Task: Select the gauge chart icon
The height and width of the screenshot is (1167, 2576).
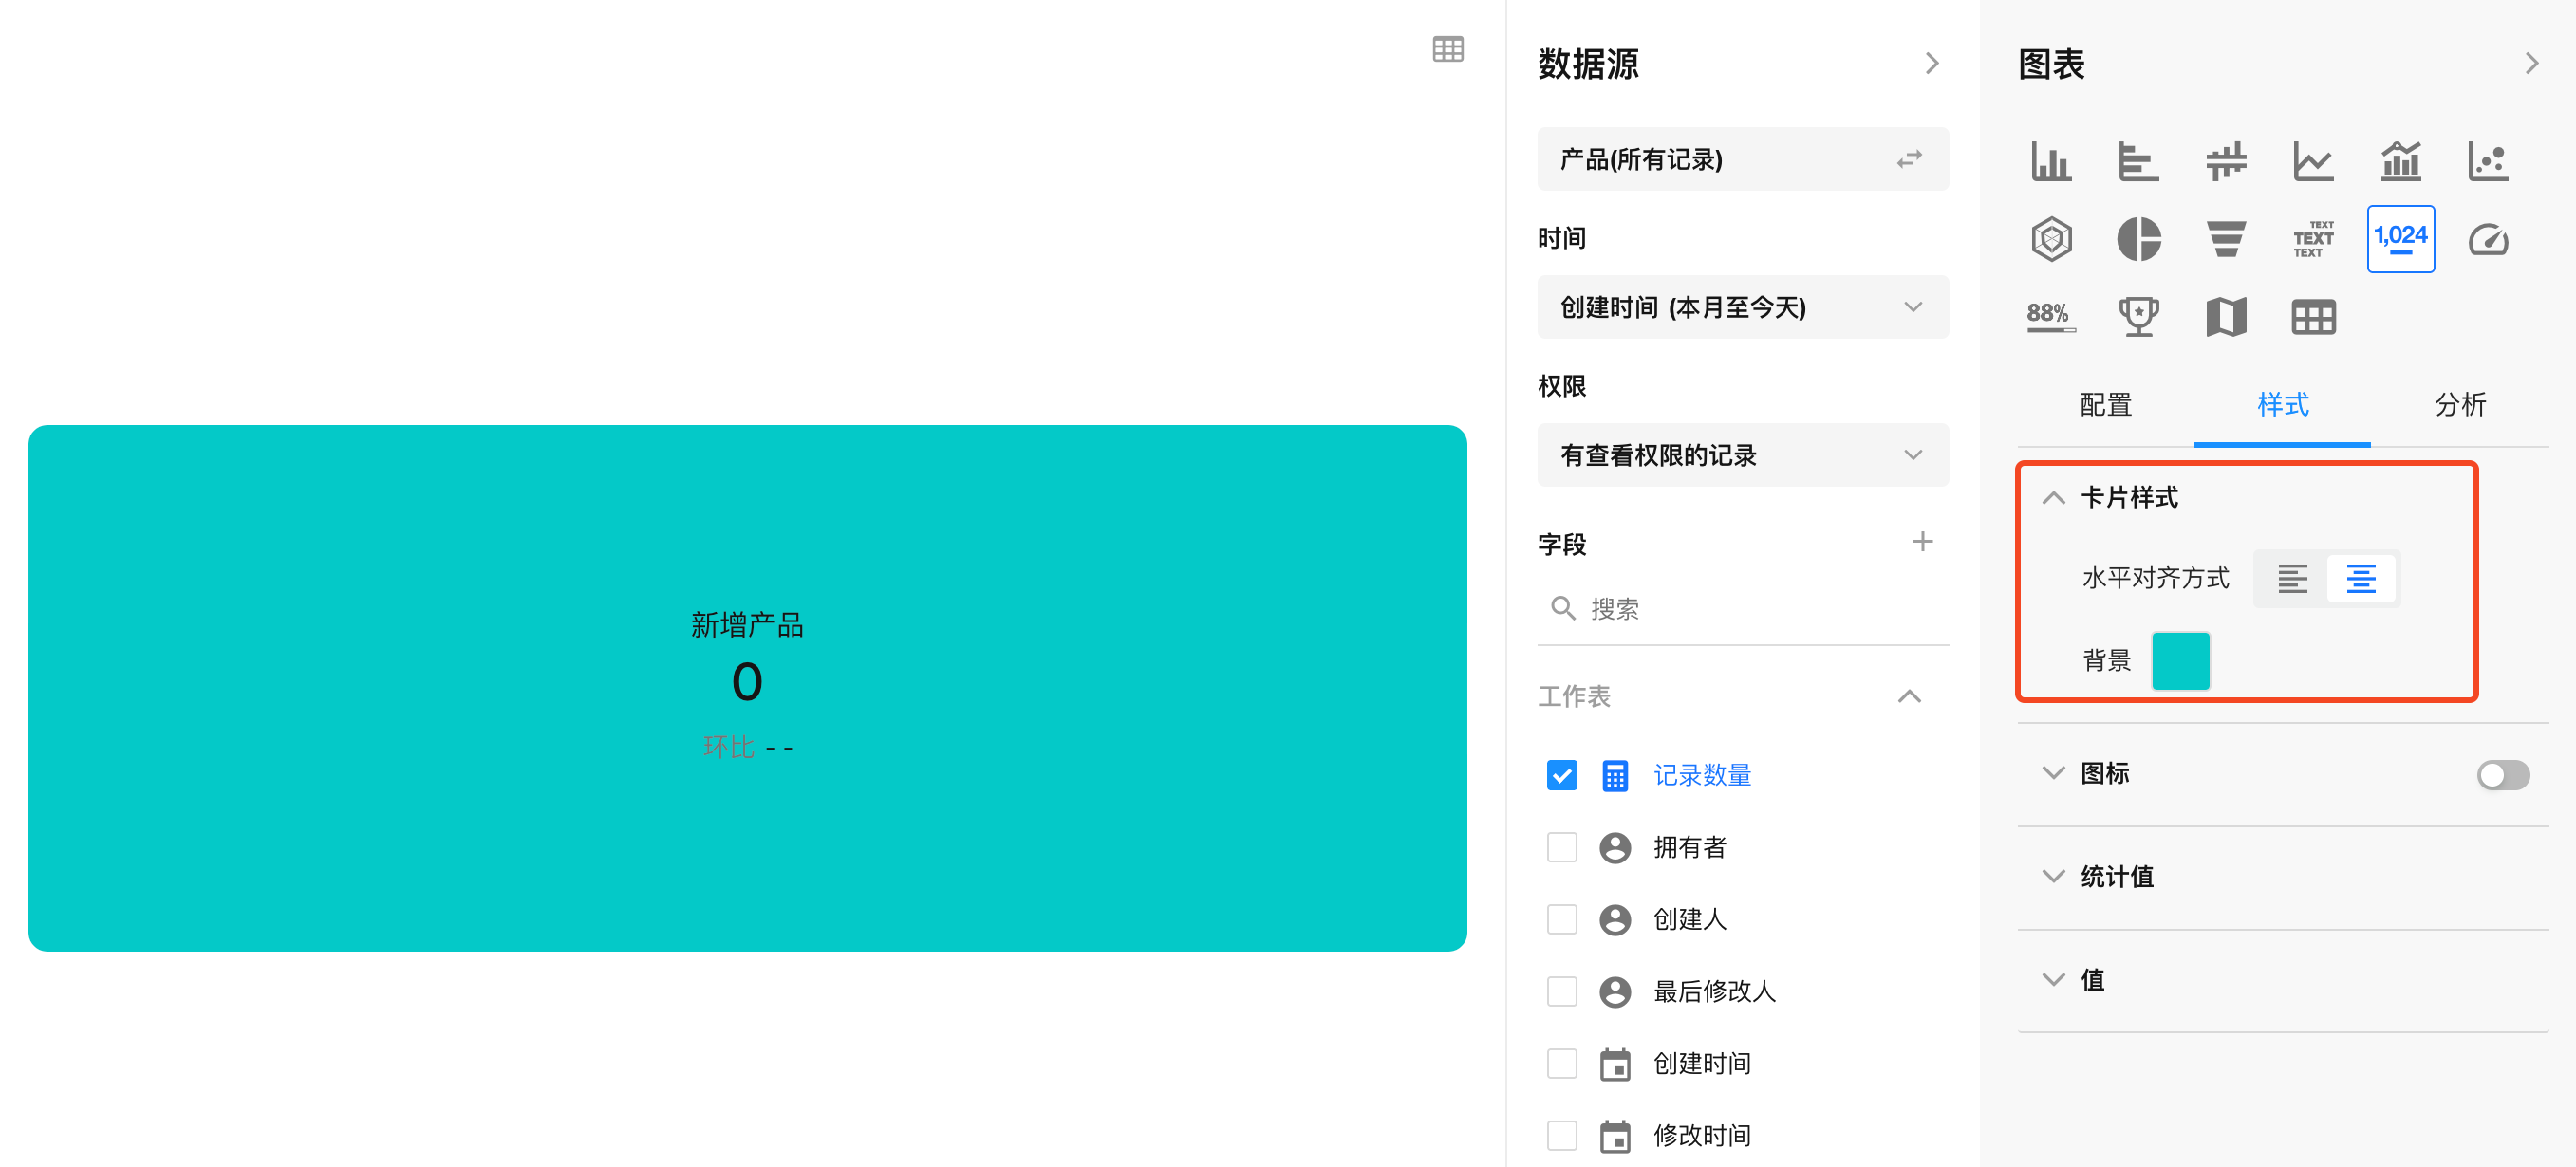Action: 2487,239
